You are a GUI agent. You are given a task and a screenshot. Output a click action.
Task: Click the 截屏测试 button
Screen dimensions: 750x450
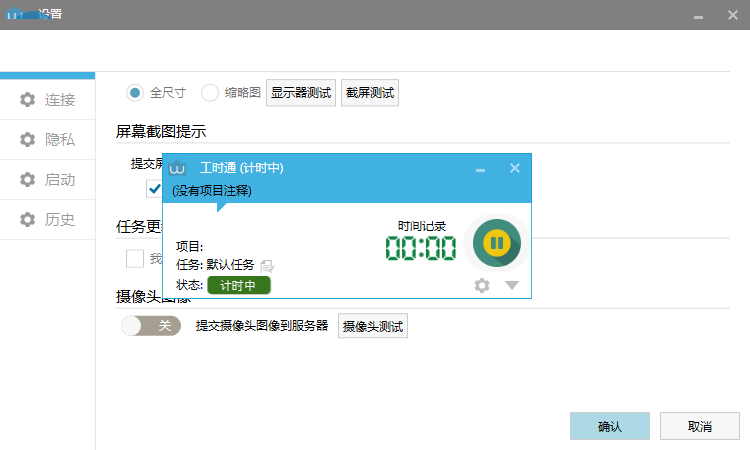pyautogui.click(x=370, y=93)
